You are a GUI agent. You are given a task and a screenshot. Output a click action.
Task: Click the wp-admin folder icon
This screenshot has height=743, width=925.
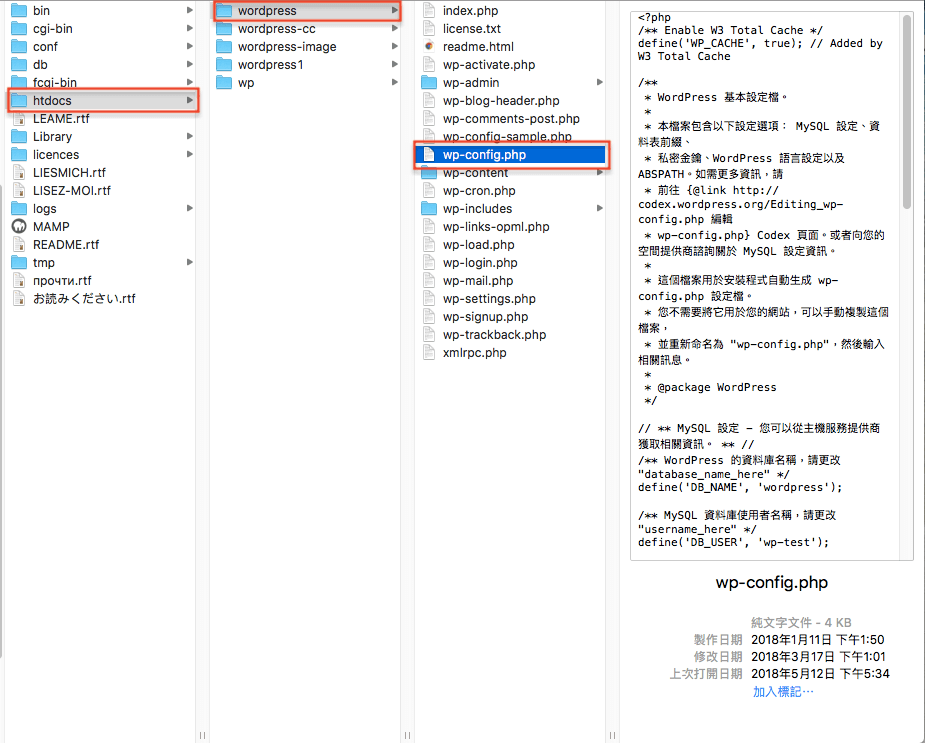(429, 83)
